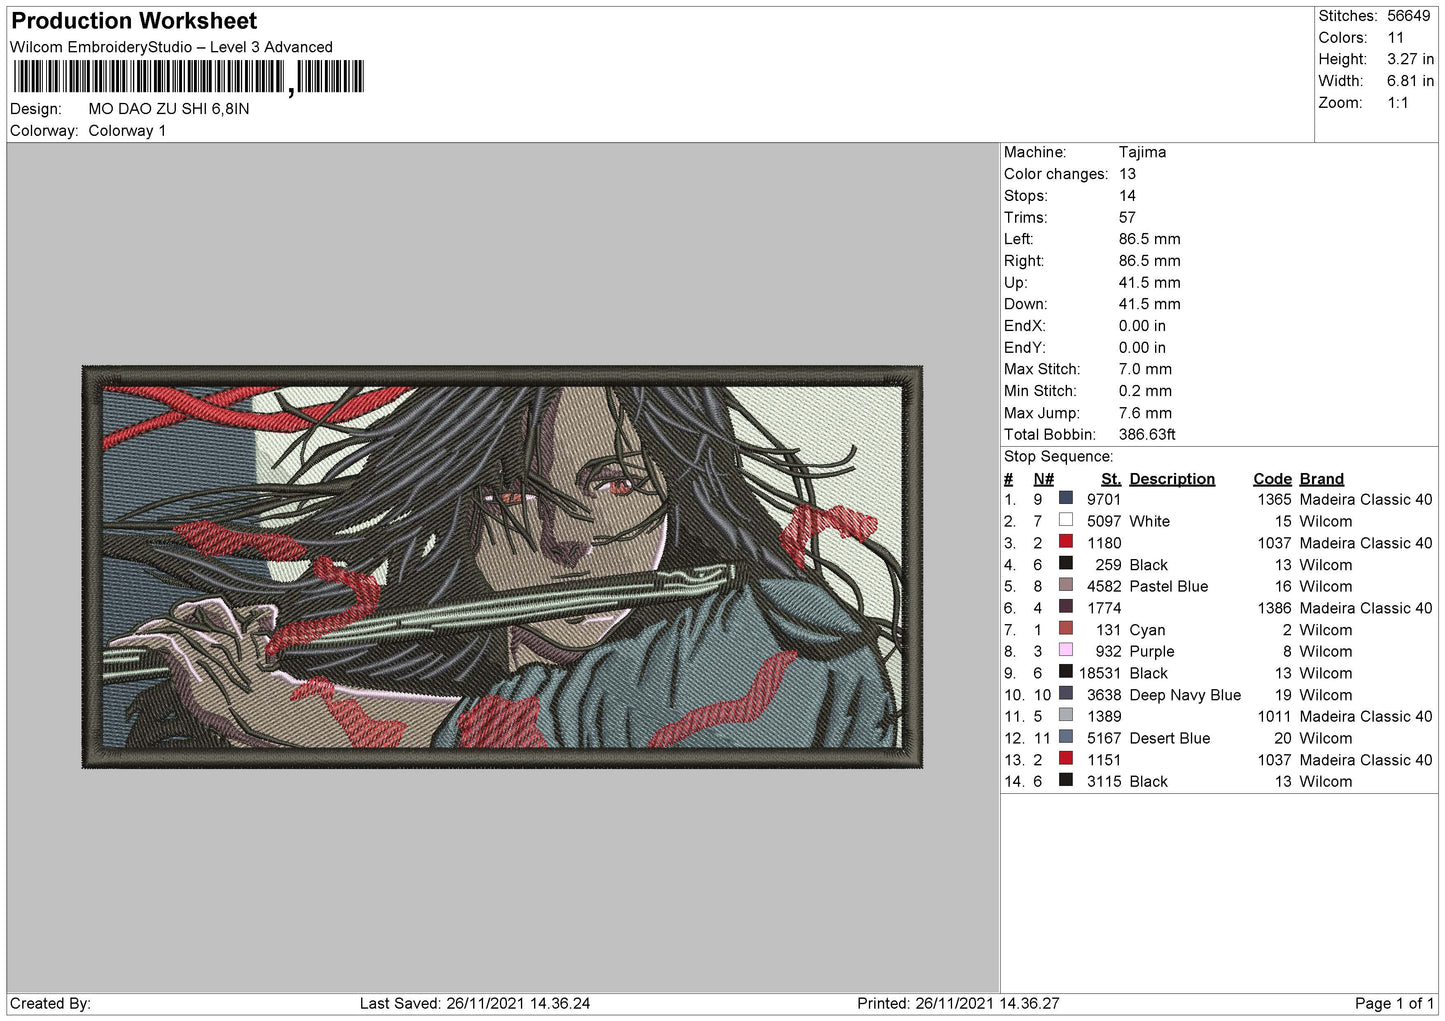The image size is (1445, 1021).
Task: Select the "Last Saved: 26/11/2021 14.36.24" footer text
Action: [x=475, y=1003]
